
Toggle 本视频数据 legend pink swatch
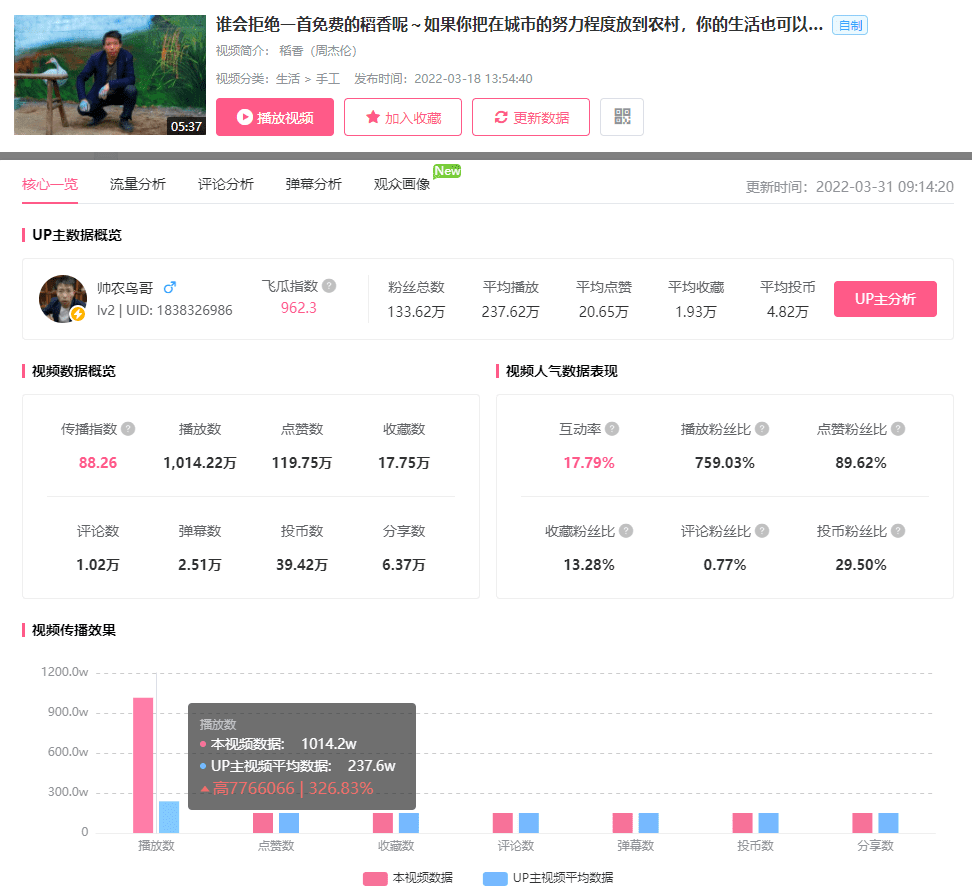375,879
